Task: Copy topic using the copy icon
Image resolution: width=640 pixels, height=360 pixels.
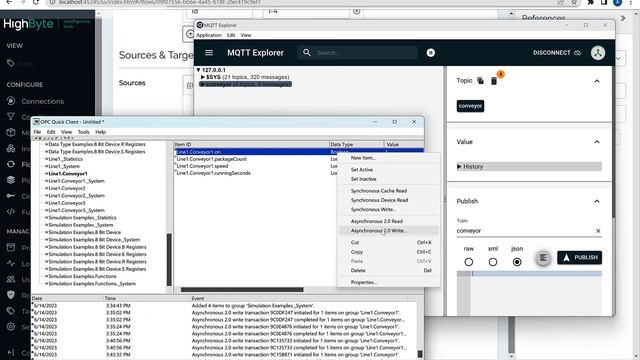Action: [x=480, y=80]
